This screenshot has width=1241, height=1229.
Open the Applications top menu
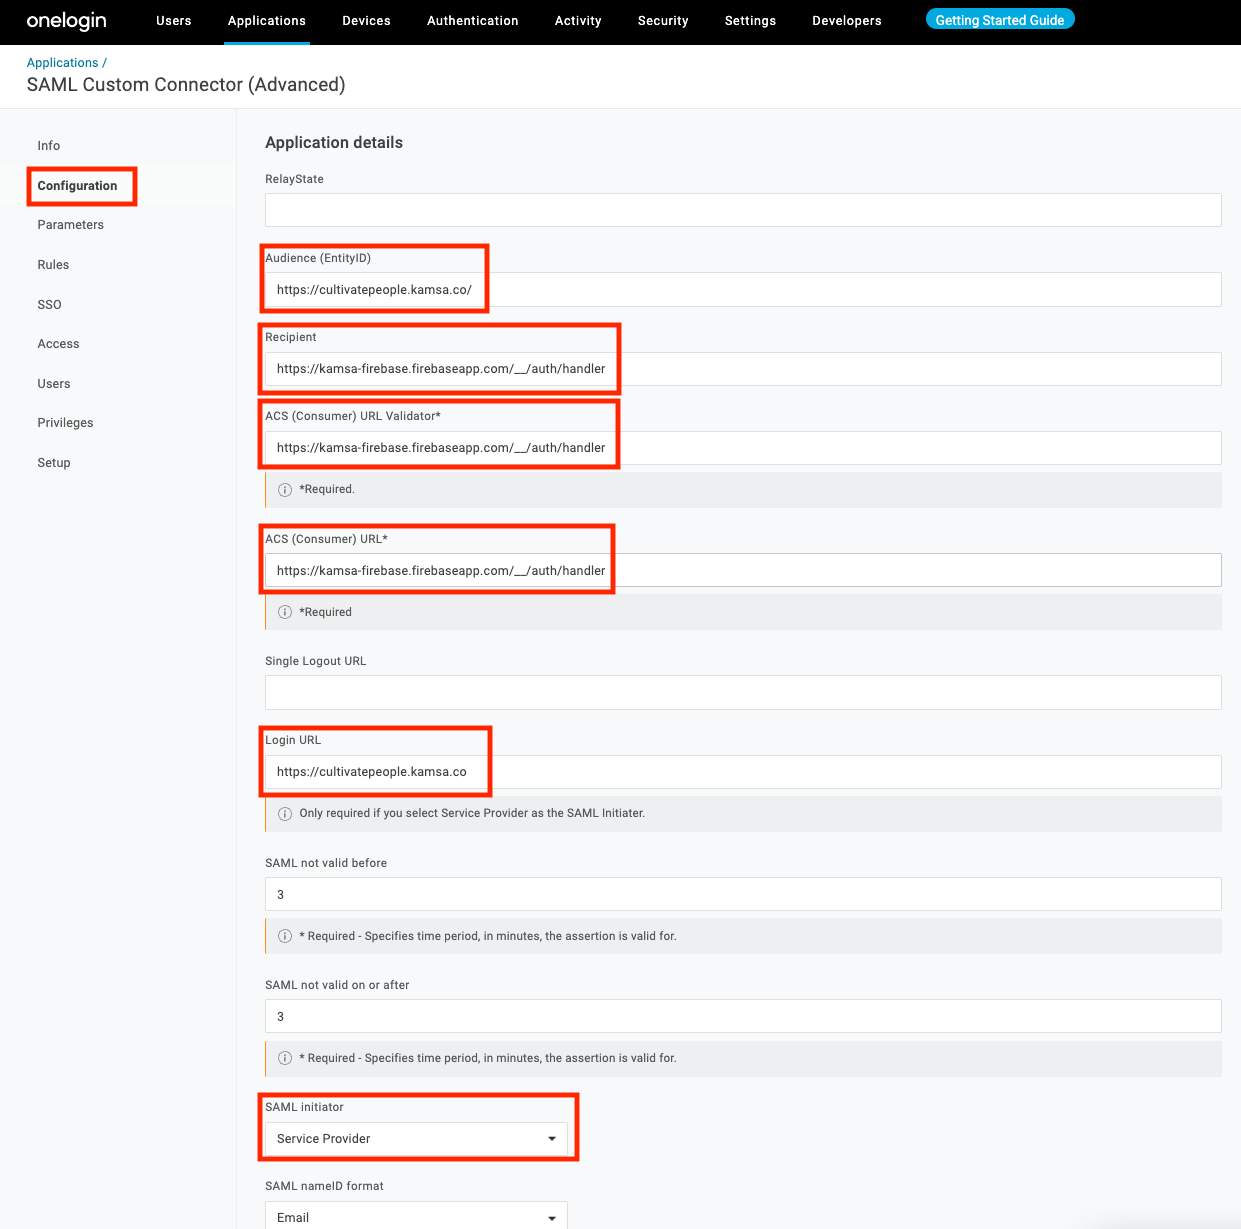tap(267, 21)
